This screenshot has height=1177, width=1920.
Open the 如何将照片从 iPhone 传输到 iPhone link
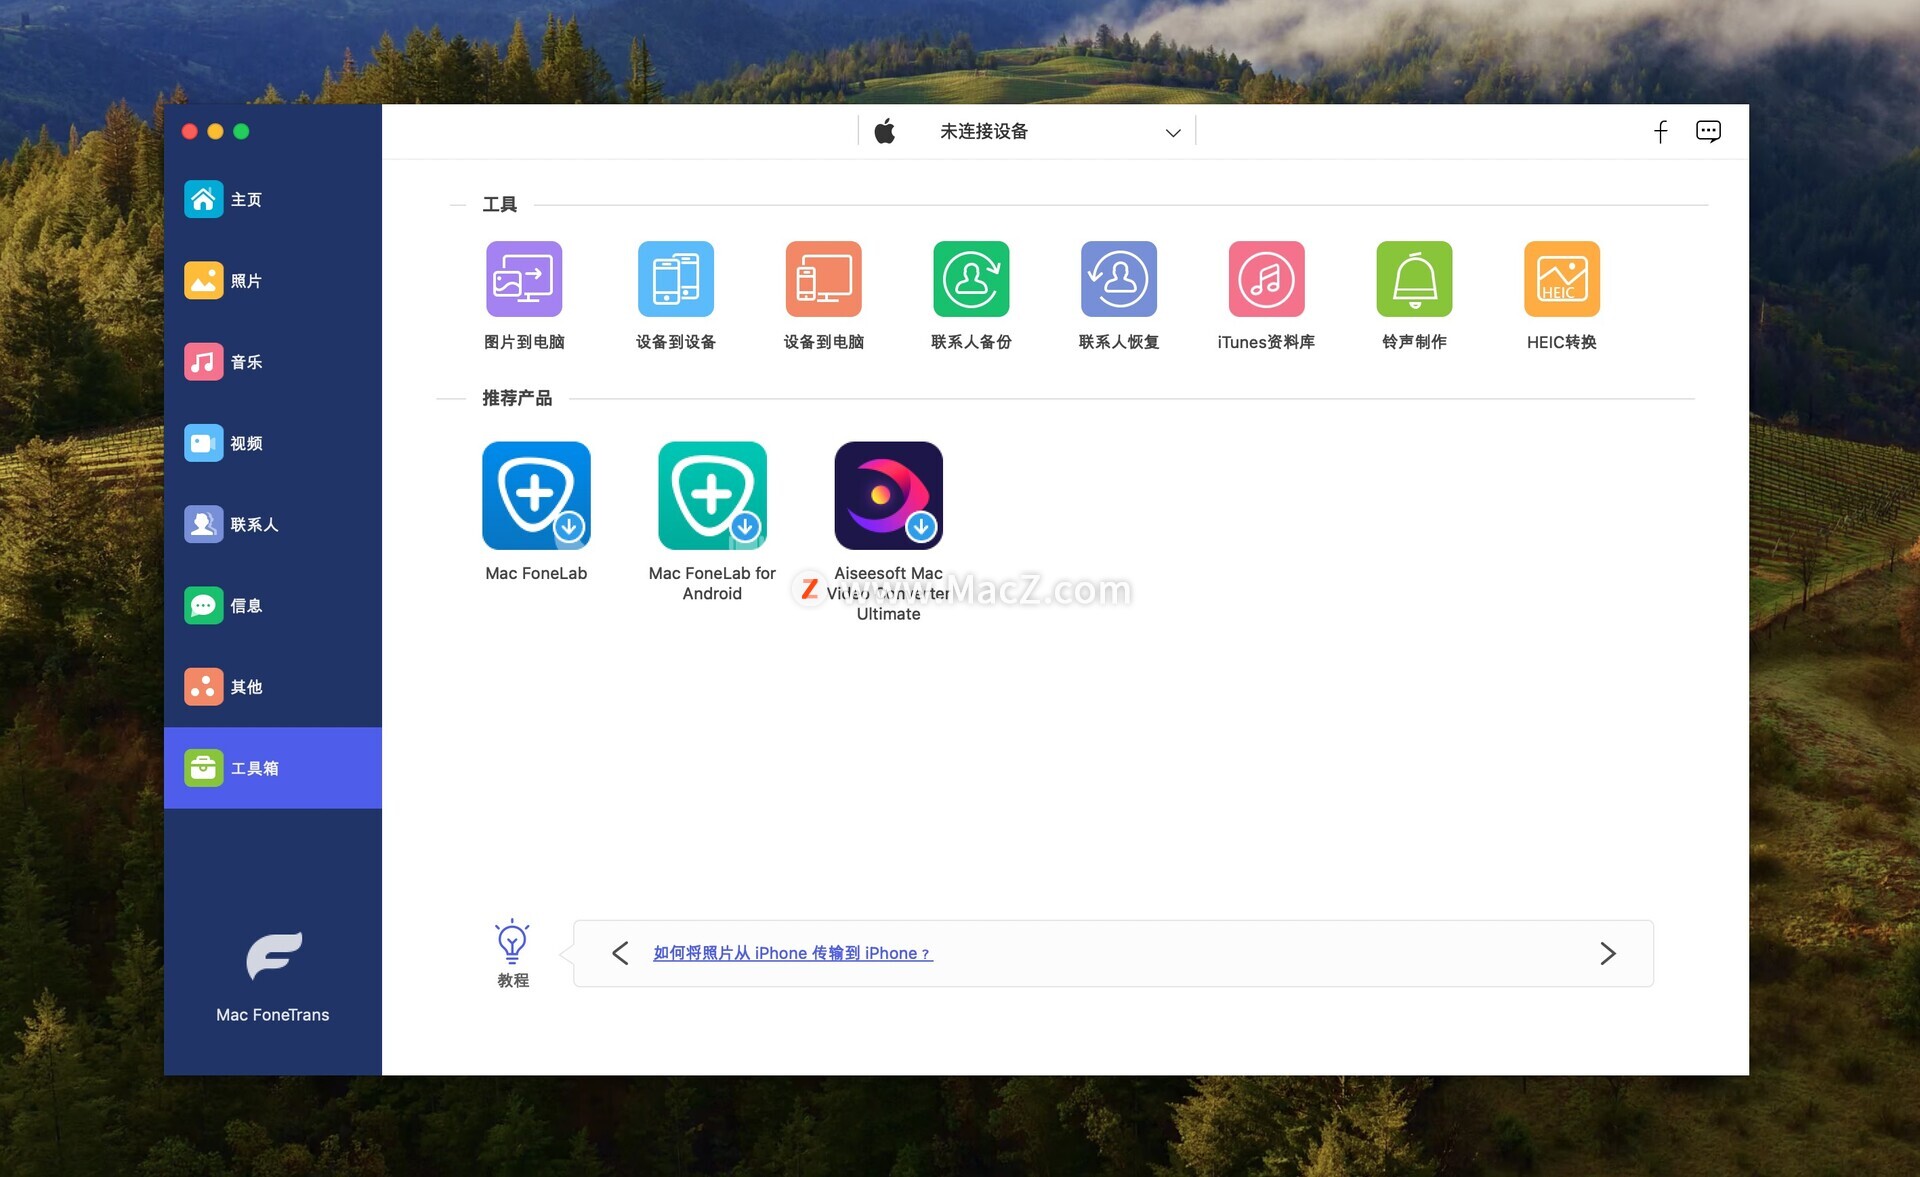(x=792, y=953)
